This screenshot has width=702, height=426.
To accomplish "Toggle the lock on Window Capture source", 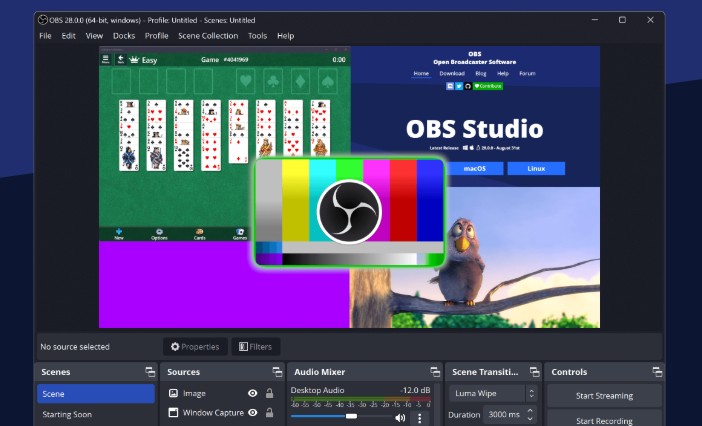I will [270, 413].
